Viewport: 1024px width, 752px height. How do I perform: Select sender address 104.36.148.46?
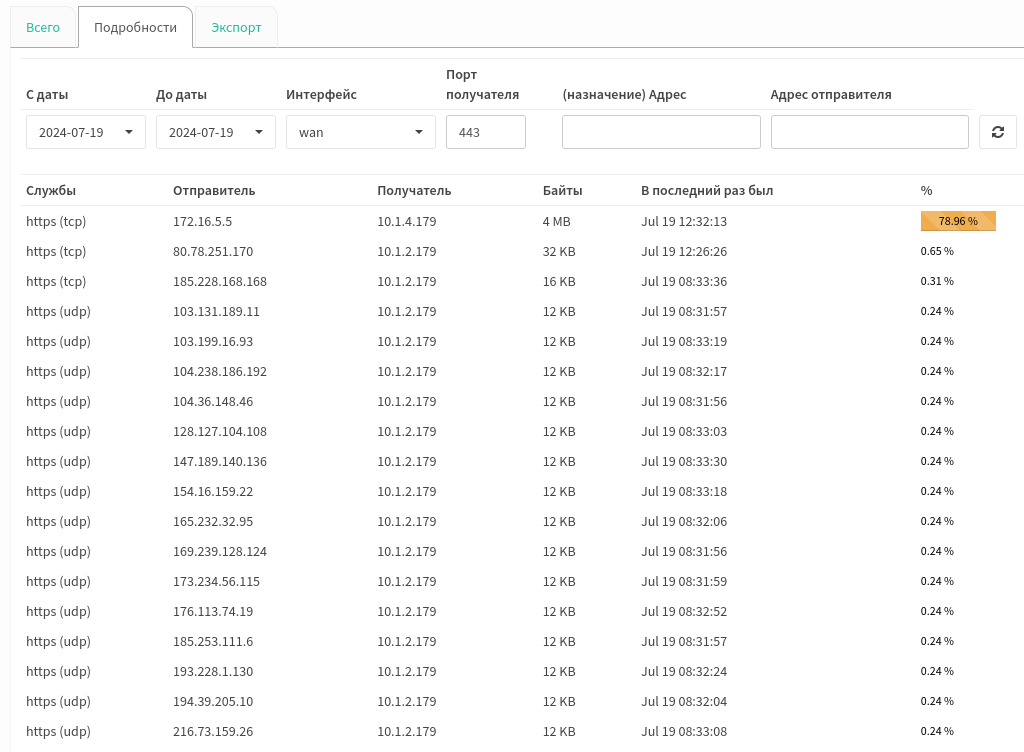click(x=213, y=401)
